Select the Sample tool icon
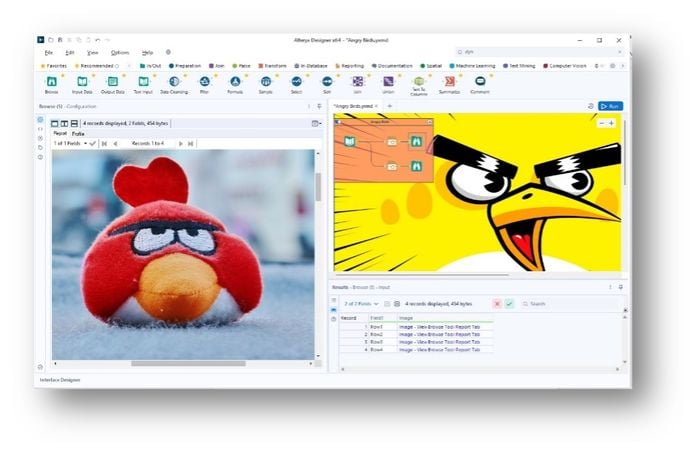Image resolution: width=699 pixels, height=457 pixels. [x=266, y=82]
